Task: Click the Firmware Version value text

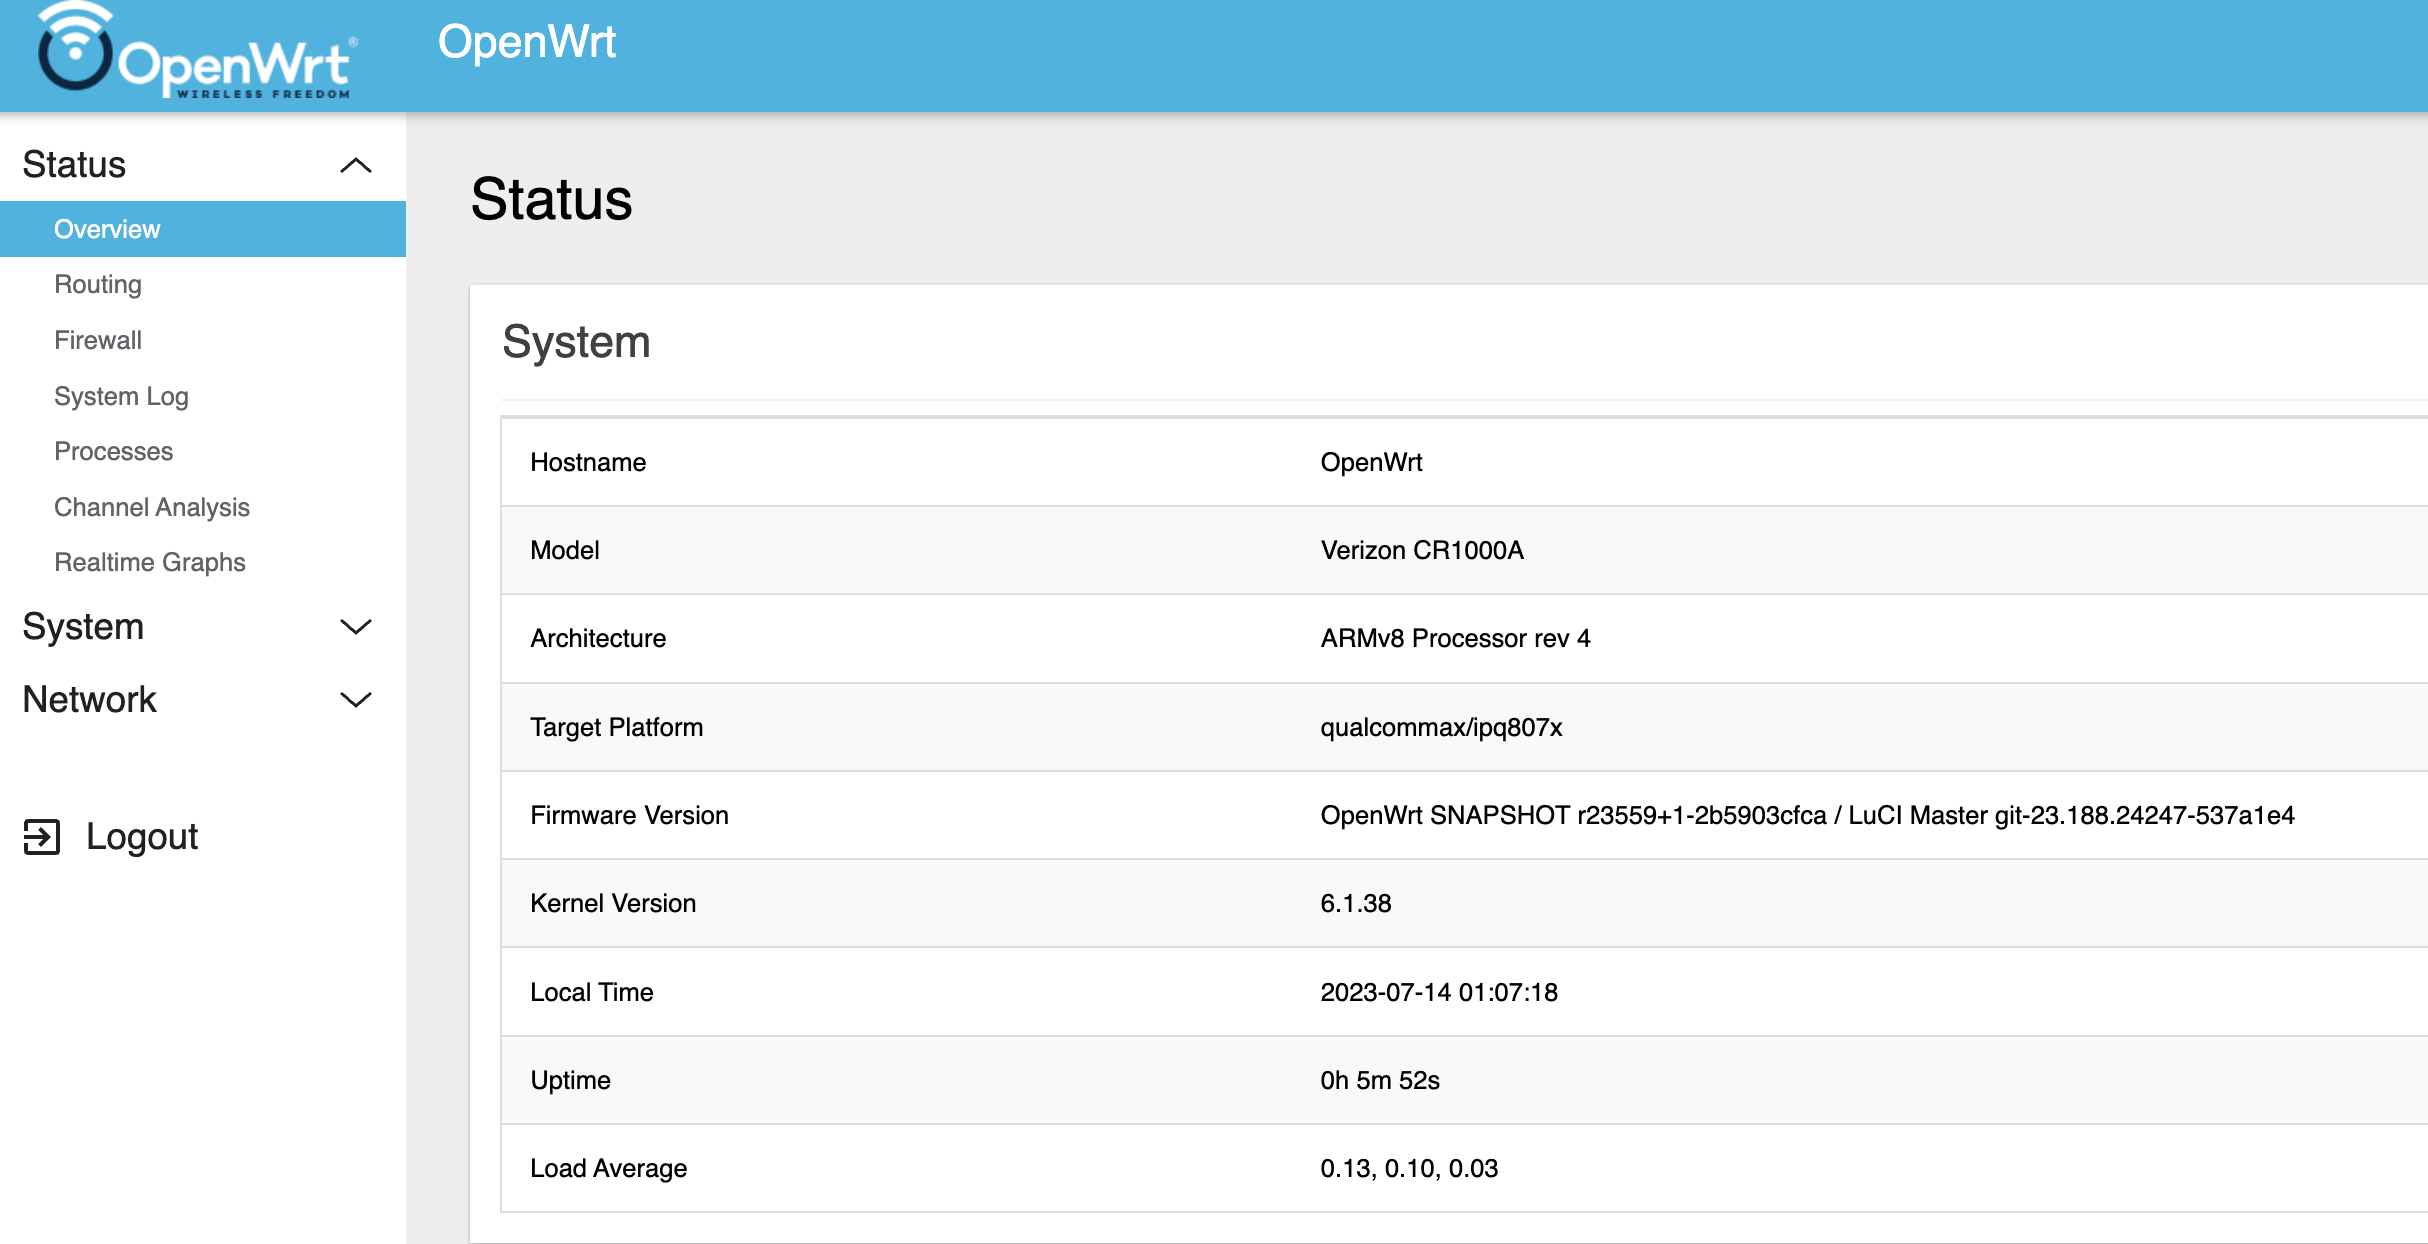Action: click(x=1806, y=815)
